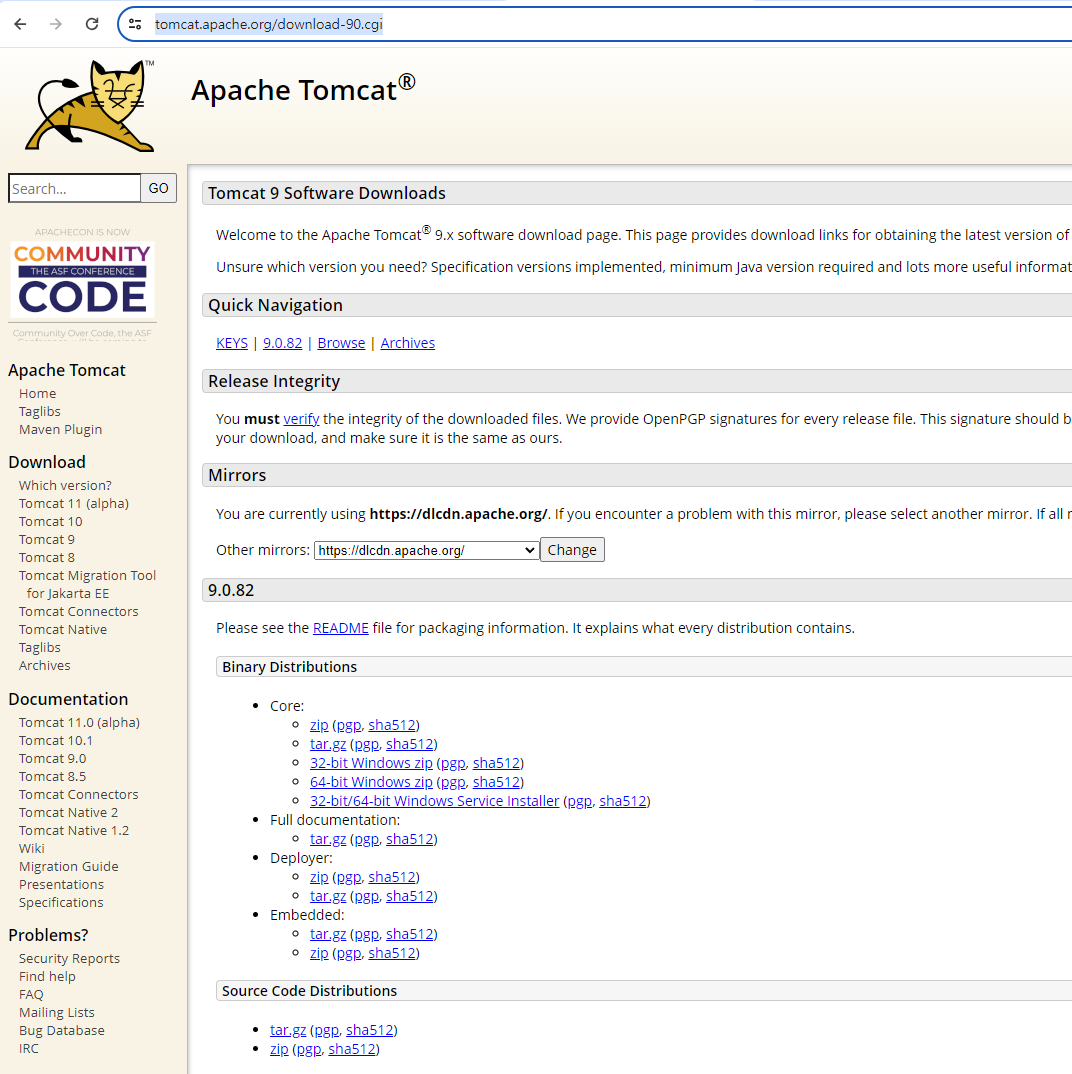The height and width of the screenshot is (1074, 1072).
Task: Select Tomcat 9 download link
Action: coord(47,539)
